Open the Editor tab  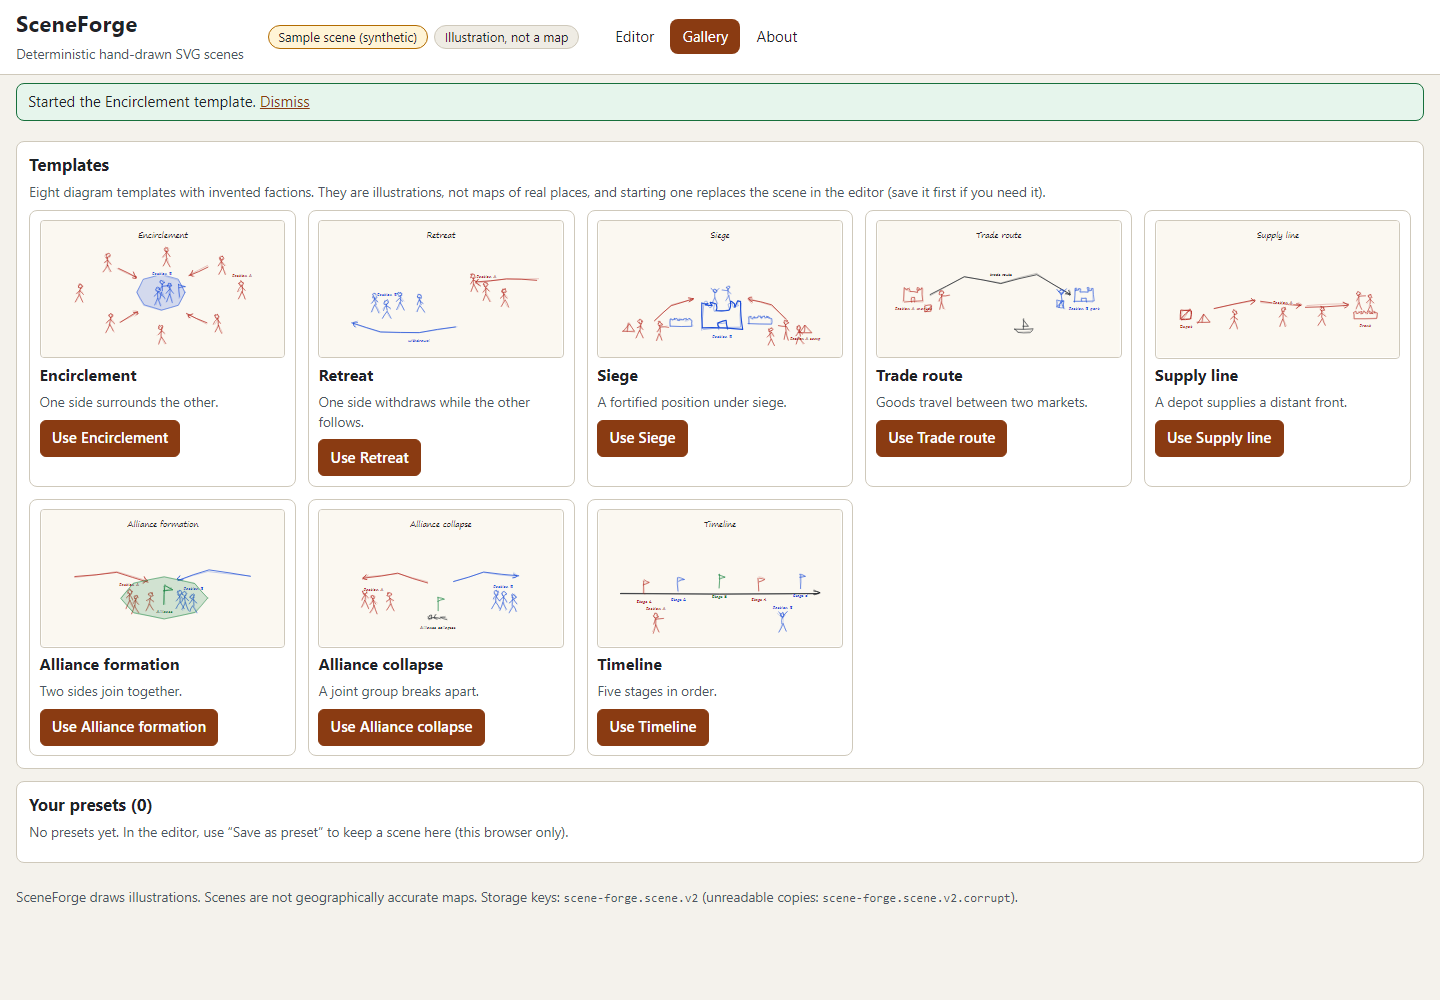coord(634,37)
